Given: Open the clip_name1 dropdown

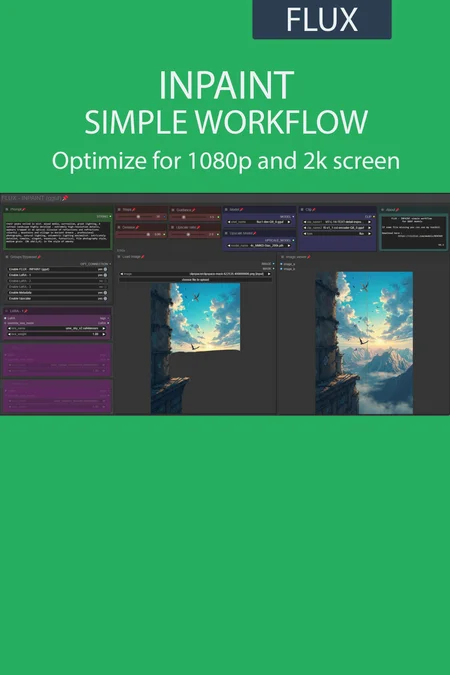Looking at the screenshot, I should pyautogui.click(x=337, y=222).
